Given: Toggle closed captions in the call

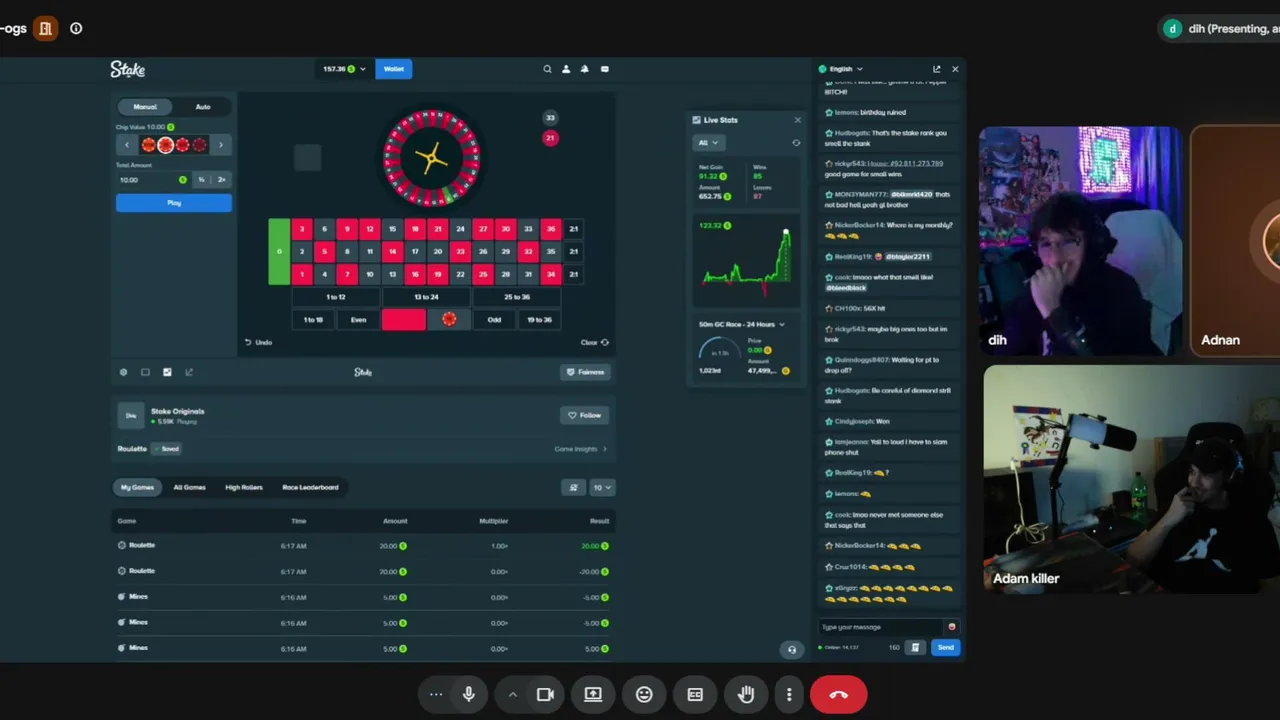Looking at the screenshot, I should point(695,694).
